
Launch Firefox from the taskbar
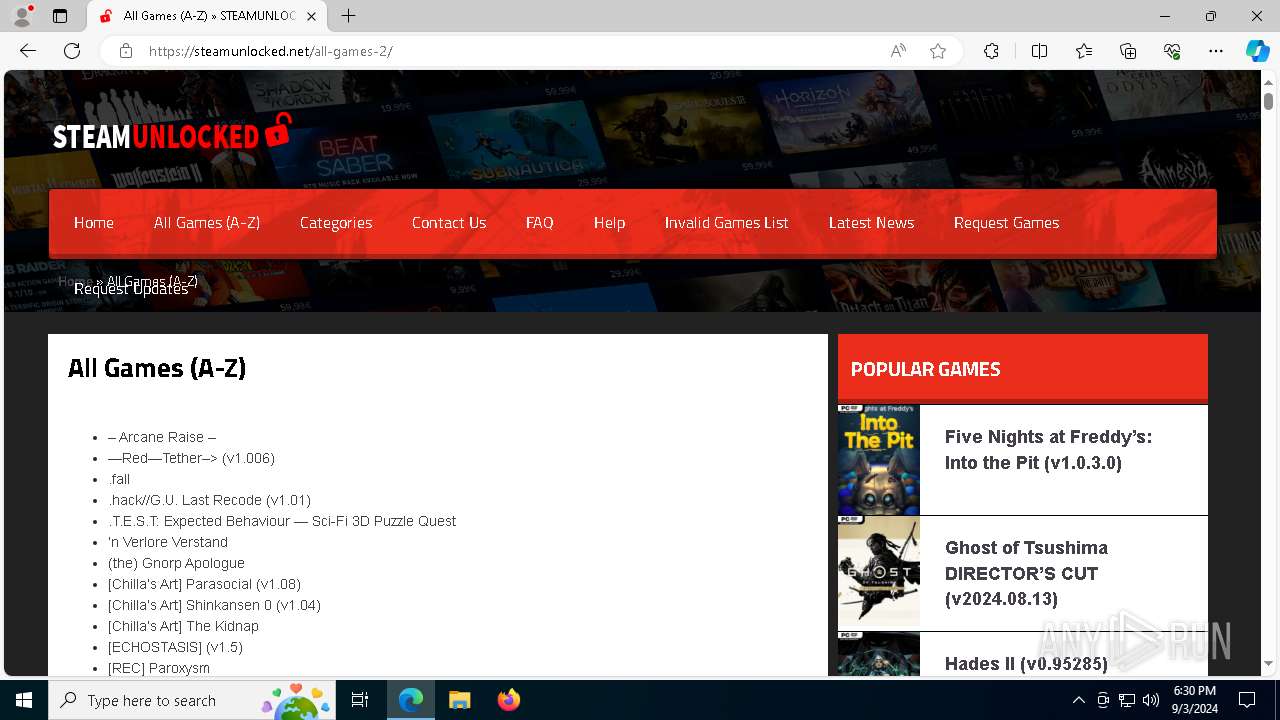coord(508,700)
